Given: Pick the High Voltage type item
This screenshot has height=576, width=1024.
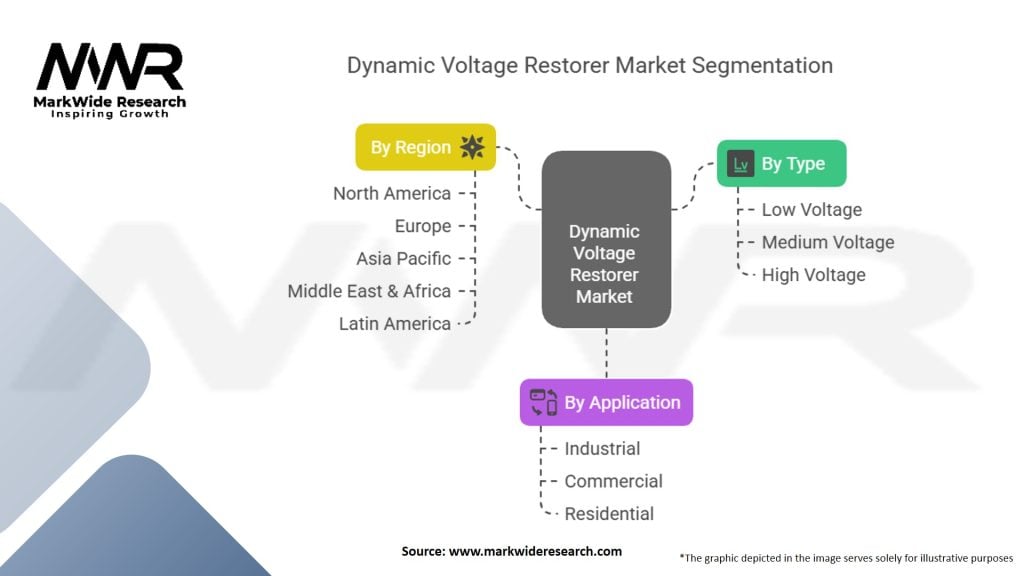Looking at the screenshot, I should click(813, 275).
